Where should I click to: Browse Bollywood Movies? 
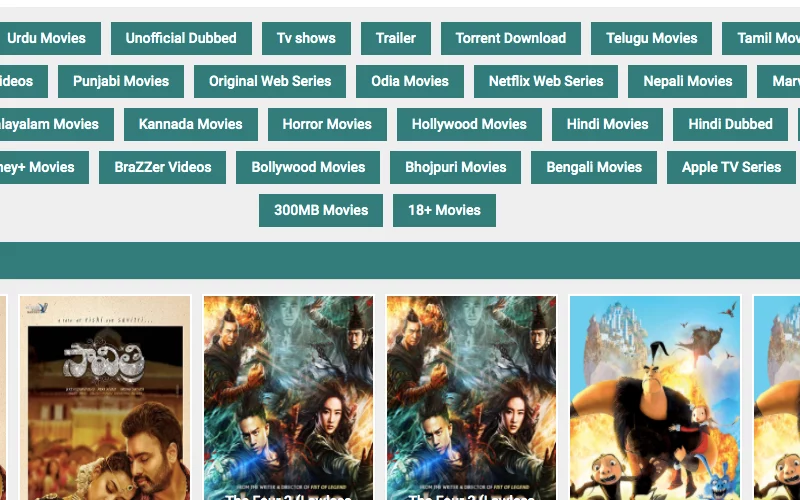pos(308,167)
